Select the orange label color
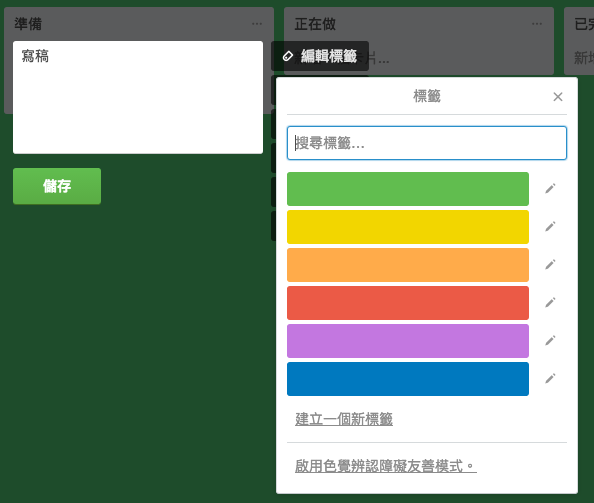This screenshot has height=503, width=594. point(408,265)
